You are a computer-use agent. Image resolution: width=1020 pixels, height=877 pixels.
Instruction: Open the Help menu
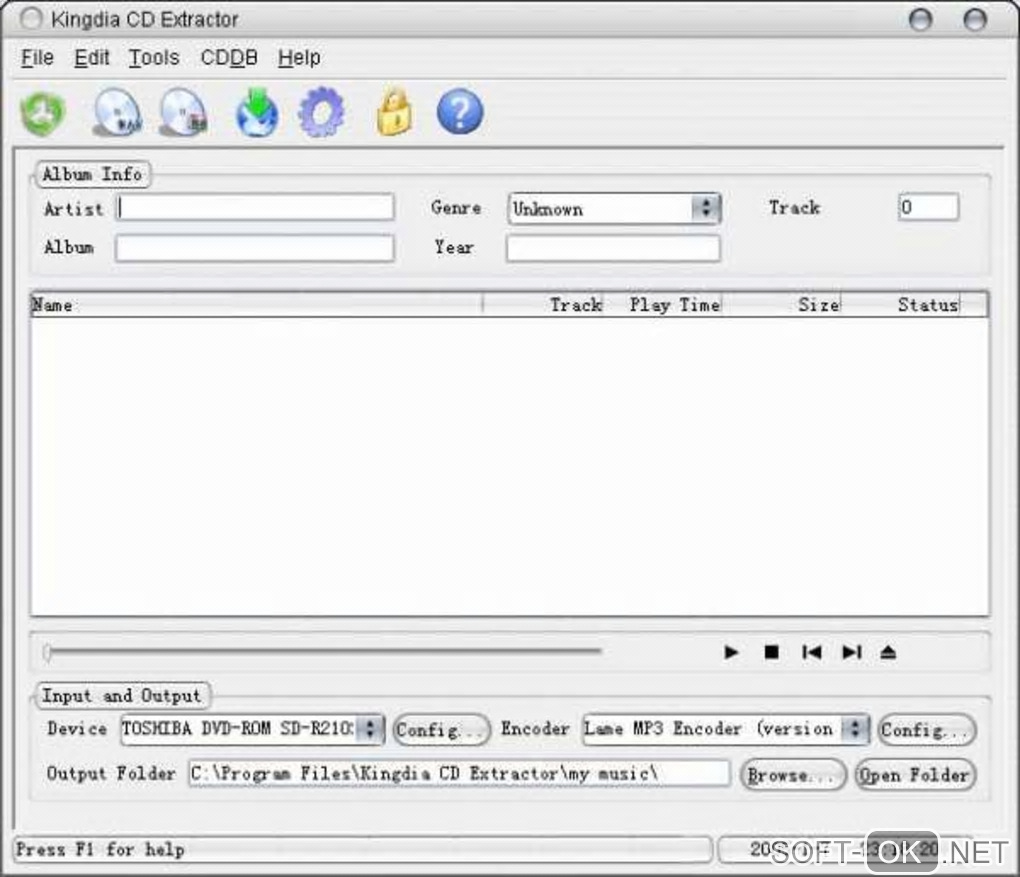click(299, 57)
